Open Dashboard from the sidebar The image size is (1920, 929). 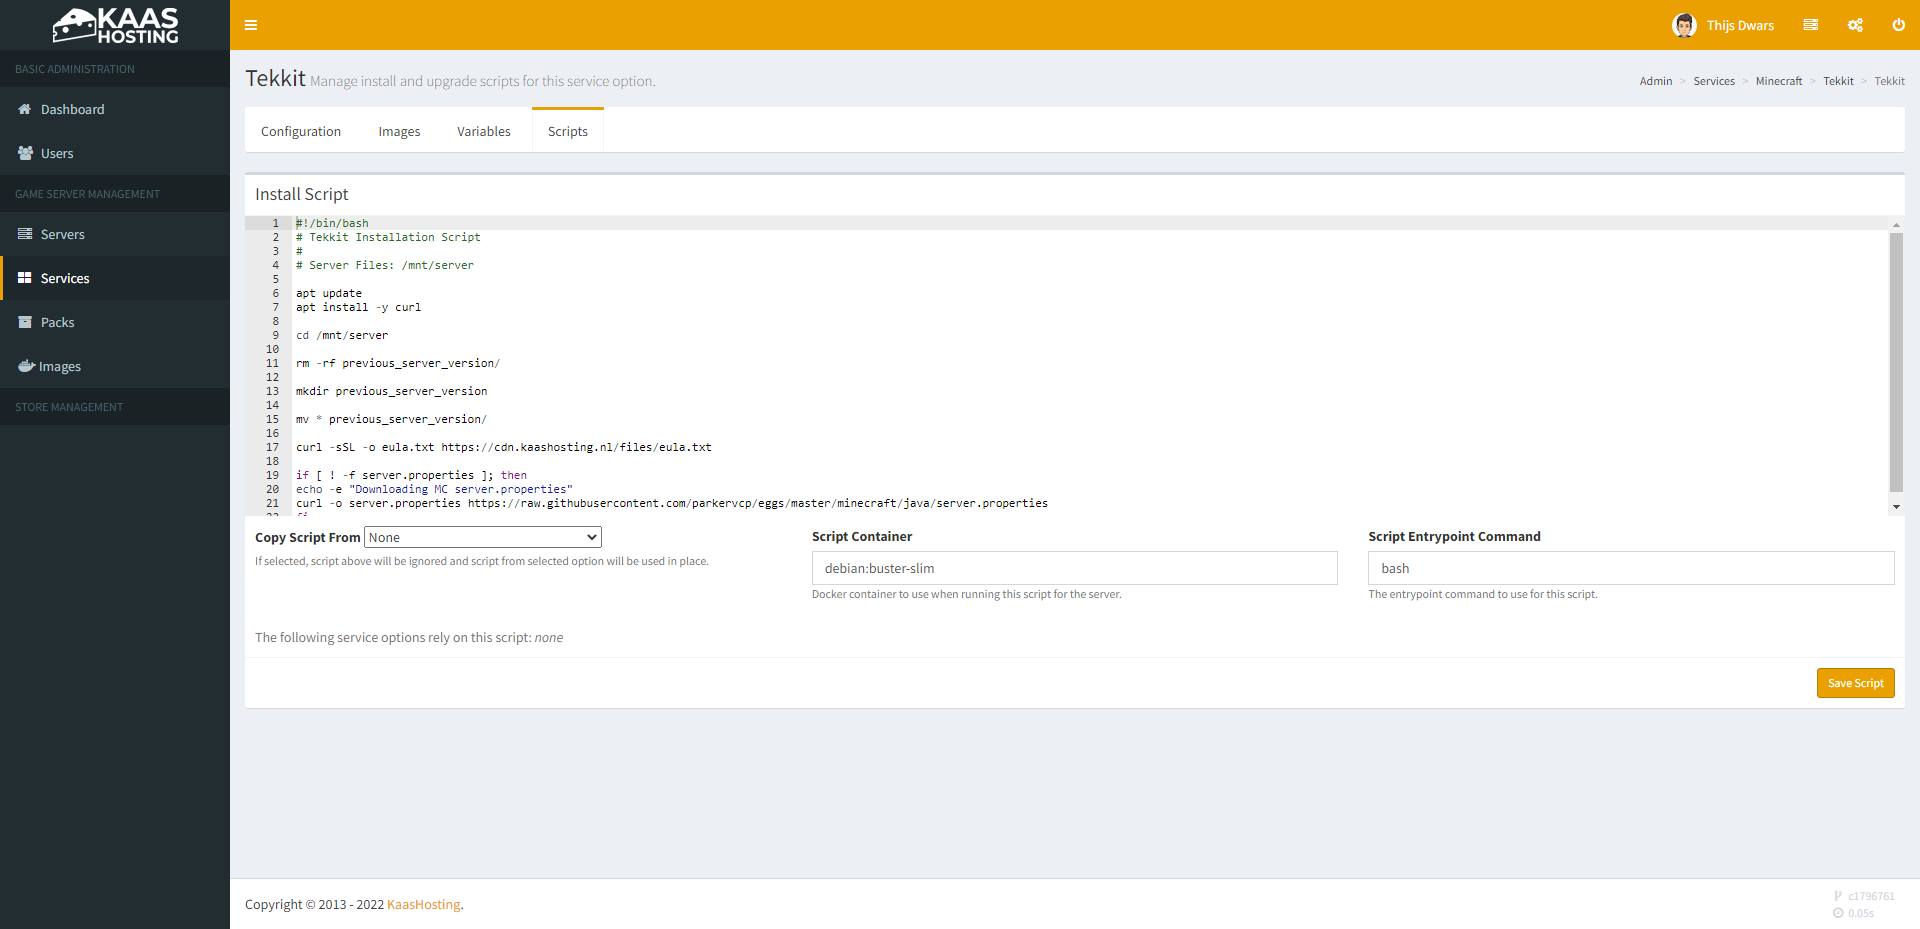tap(72, 109)
